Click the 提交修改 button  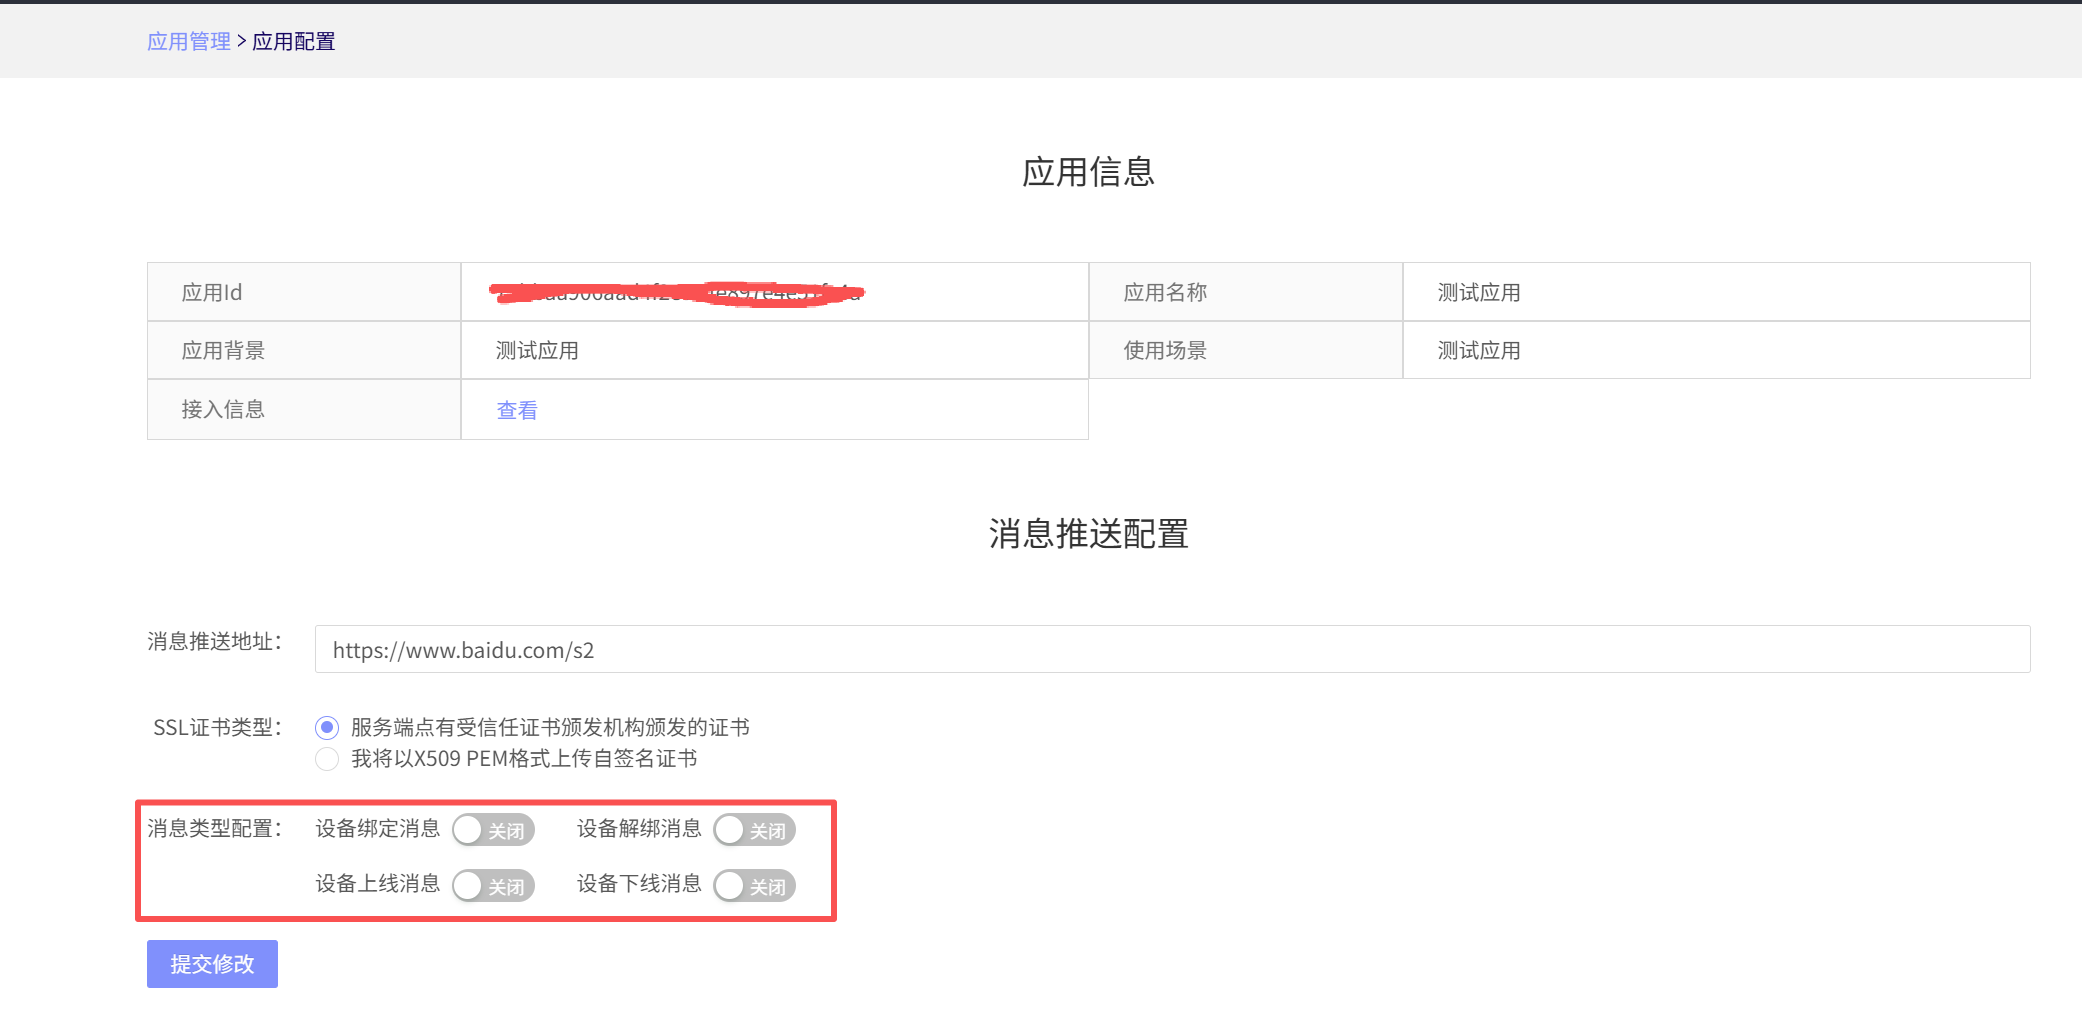[212, 964]
